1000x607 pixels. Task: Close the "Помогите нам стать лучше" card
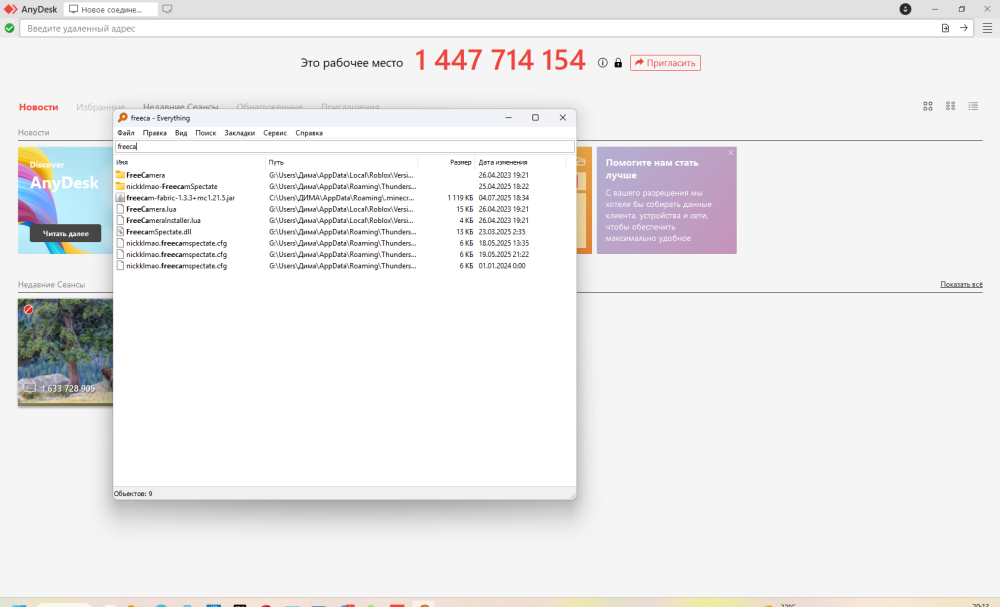coord(730,153)
